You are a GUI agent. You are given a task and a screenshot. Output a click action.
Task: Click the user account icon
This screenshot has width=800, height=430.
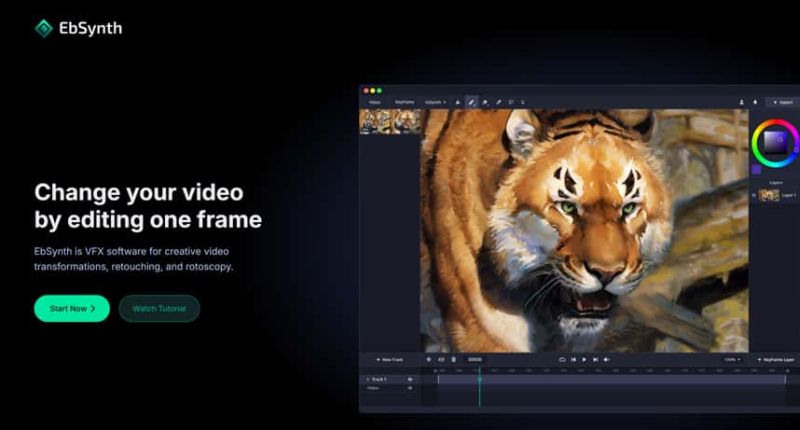point(742,102)
